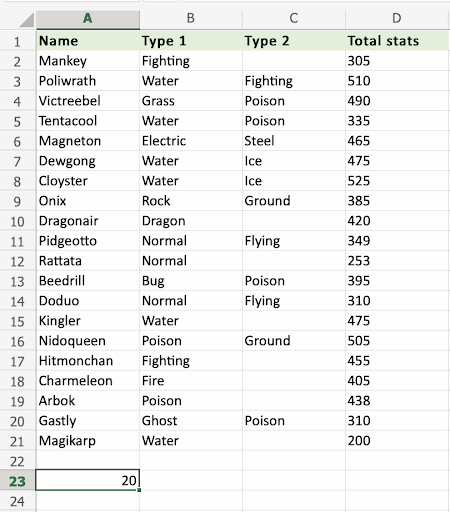Select Magikarp's total stats 200
This screenshot has width=450, height=512.
(397, 441)
